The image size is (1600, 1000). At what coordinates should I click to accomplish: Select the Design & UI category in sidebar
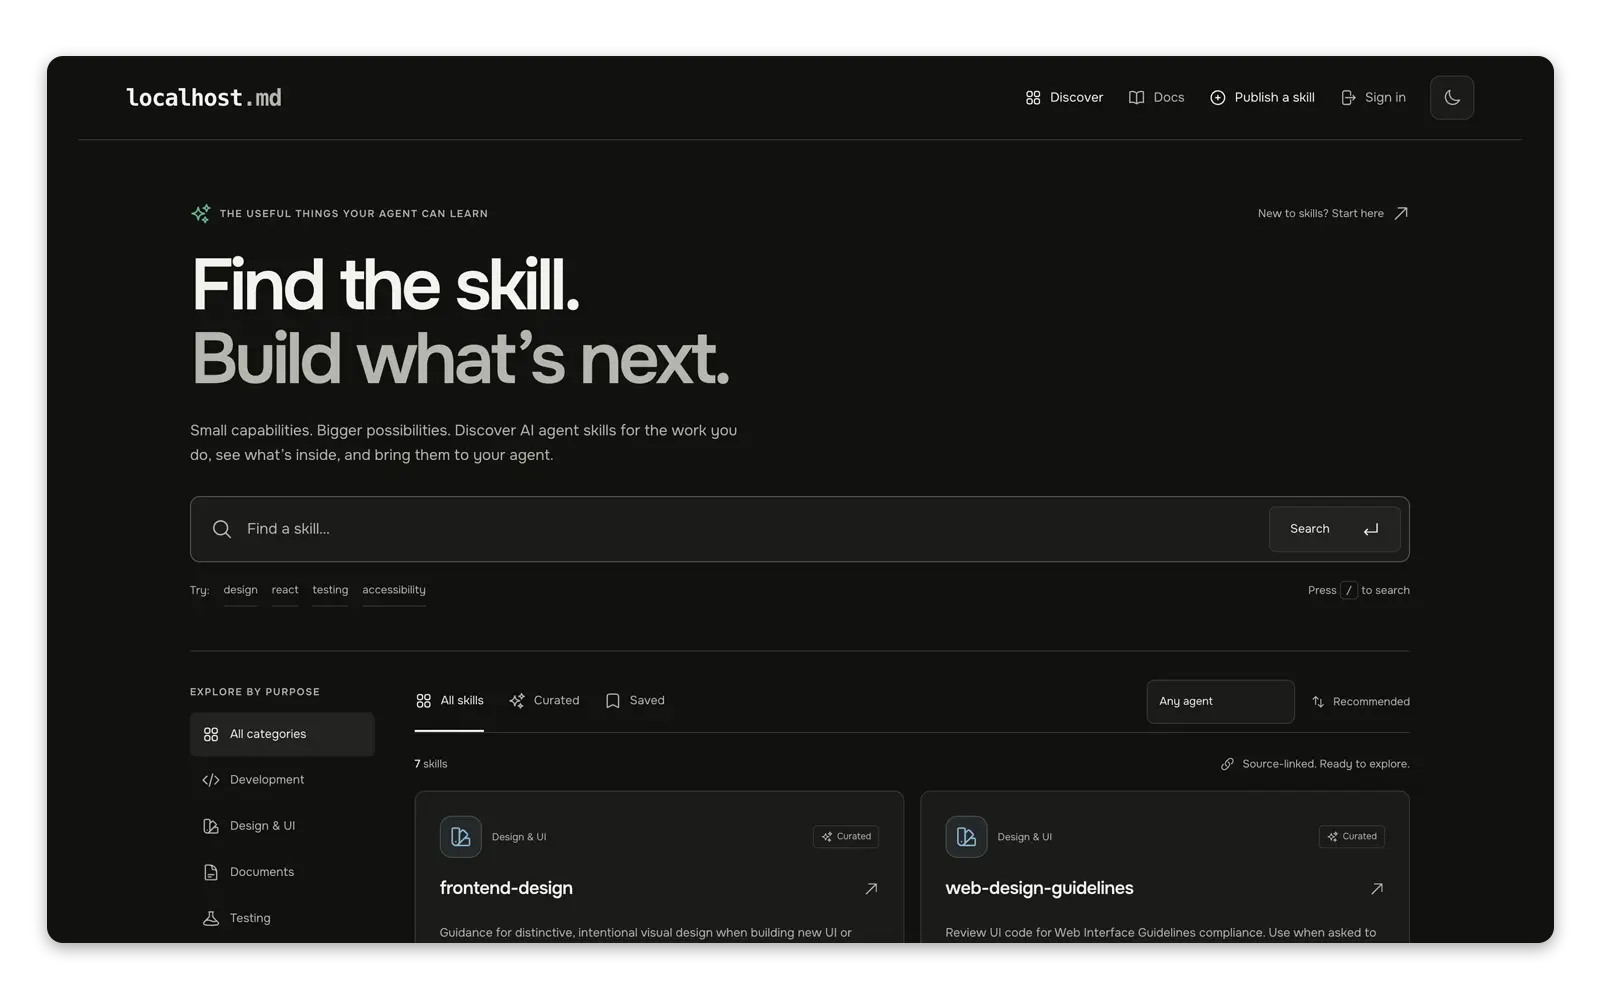pos(282,826)
